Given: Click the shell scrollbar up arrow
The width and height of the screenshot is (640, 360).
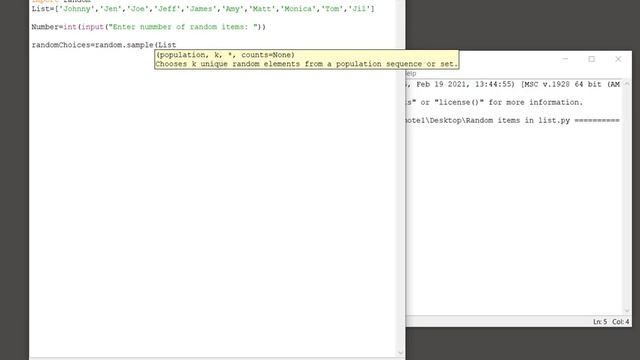Looking at the screenshot, I should point(627,84).
